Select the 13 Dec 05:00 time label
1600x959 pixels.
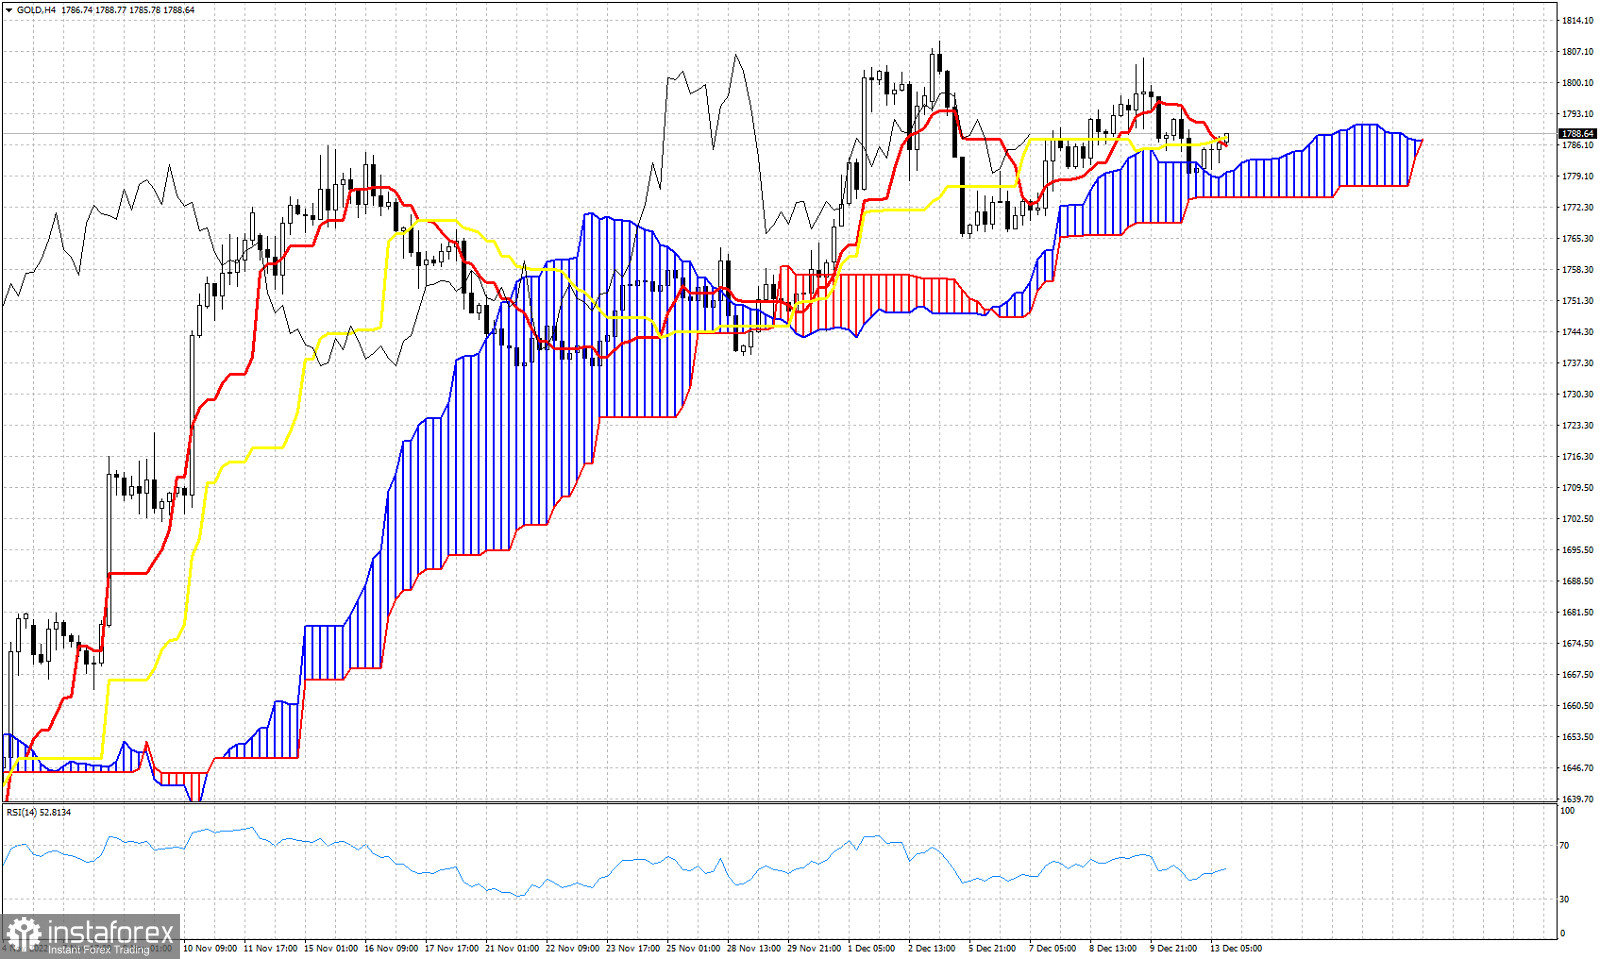1237,948
